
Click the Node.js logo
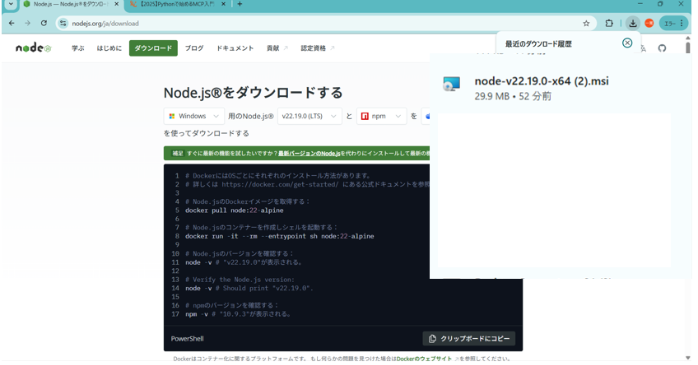click(33, 48)
